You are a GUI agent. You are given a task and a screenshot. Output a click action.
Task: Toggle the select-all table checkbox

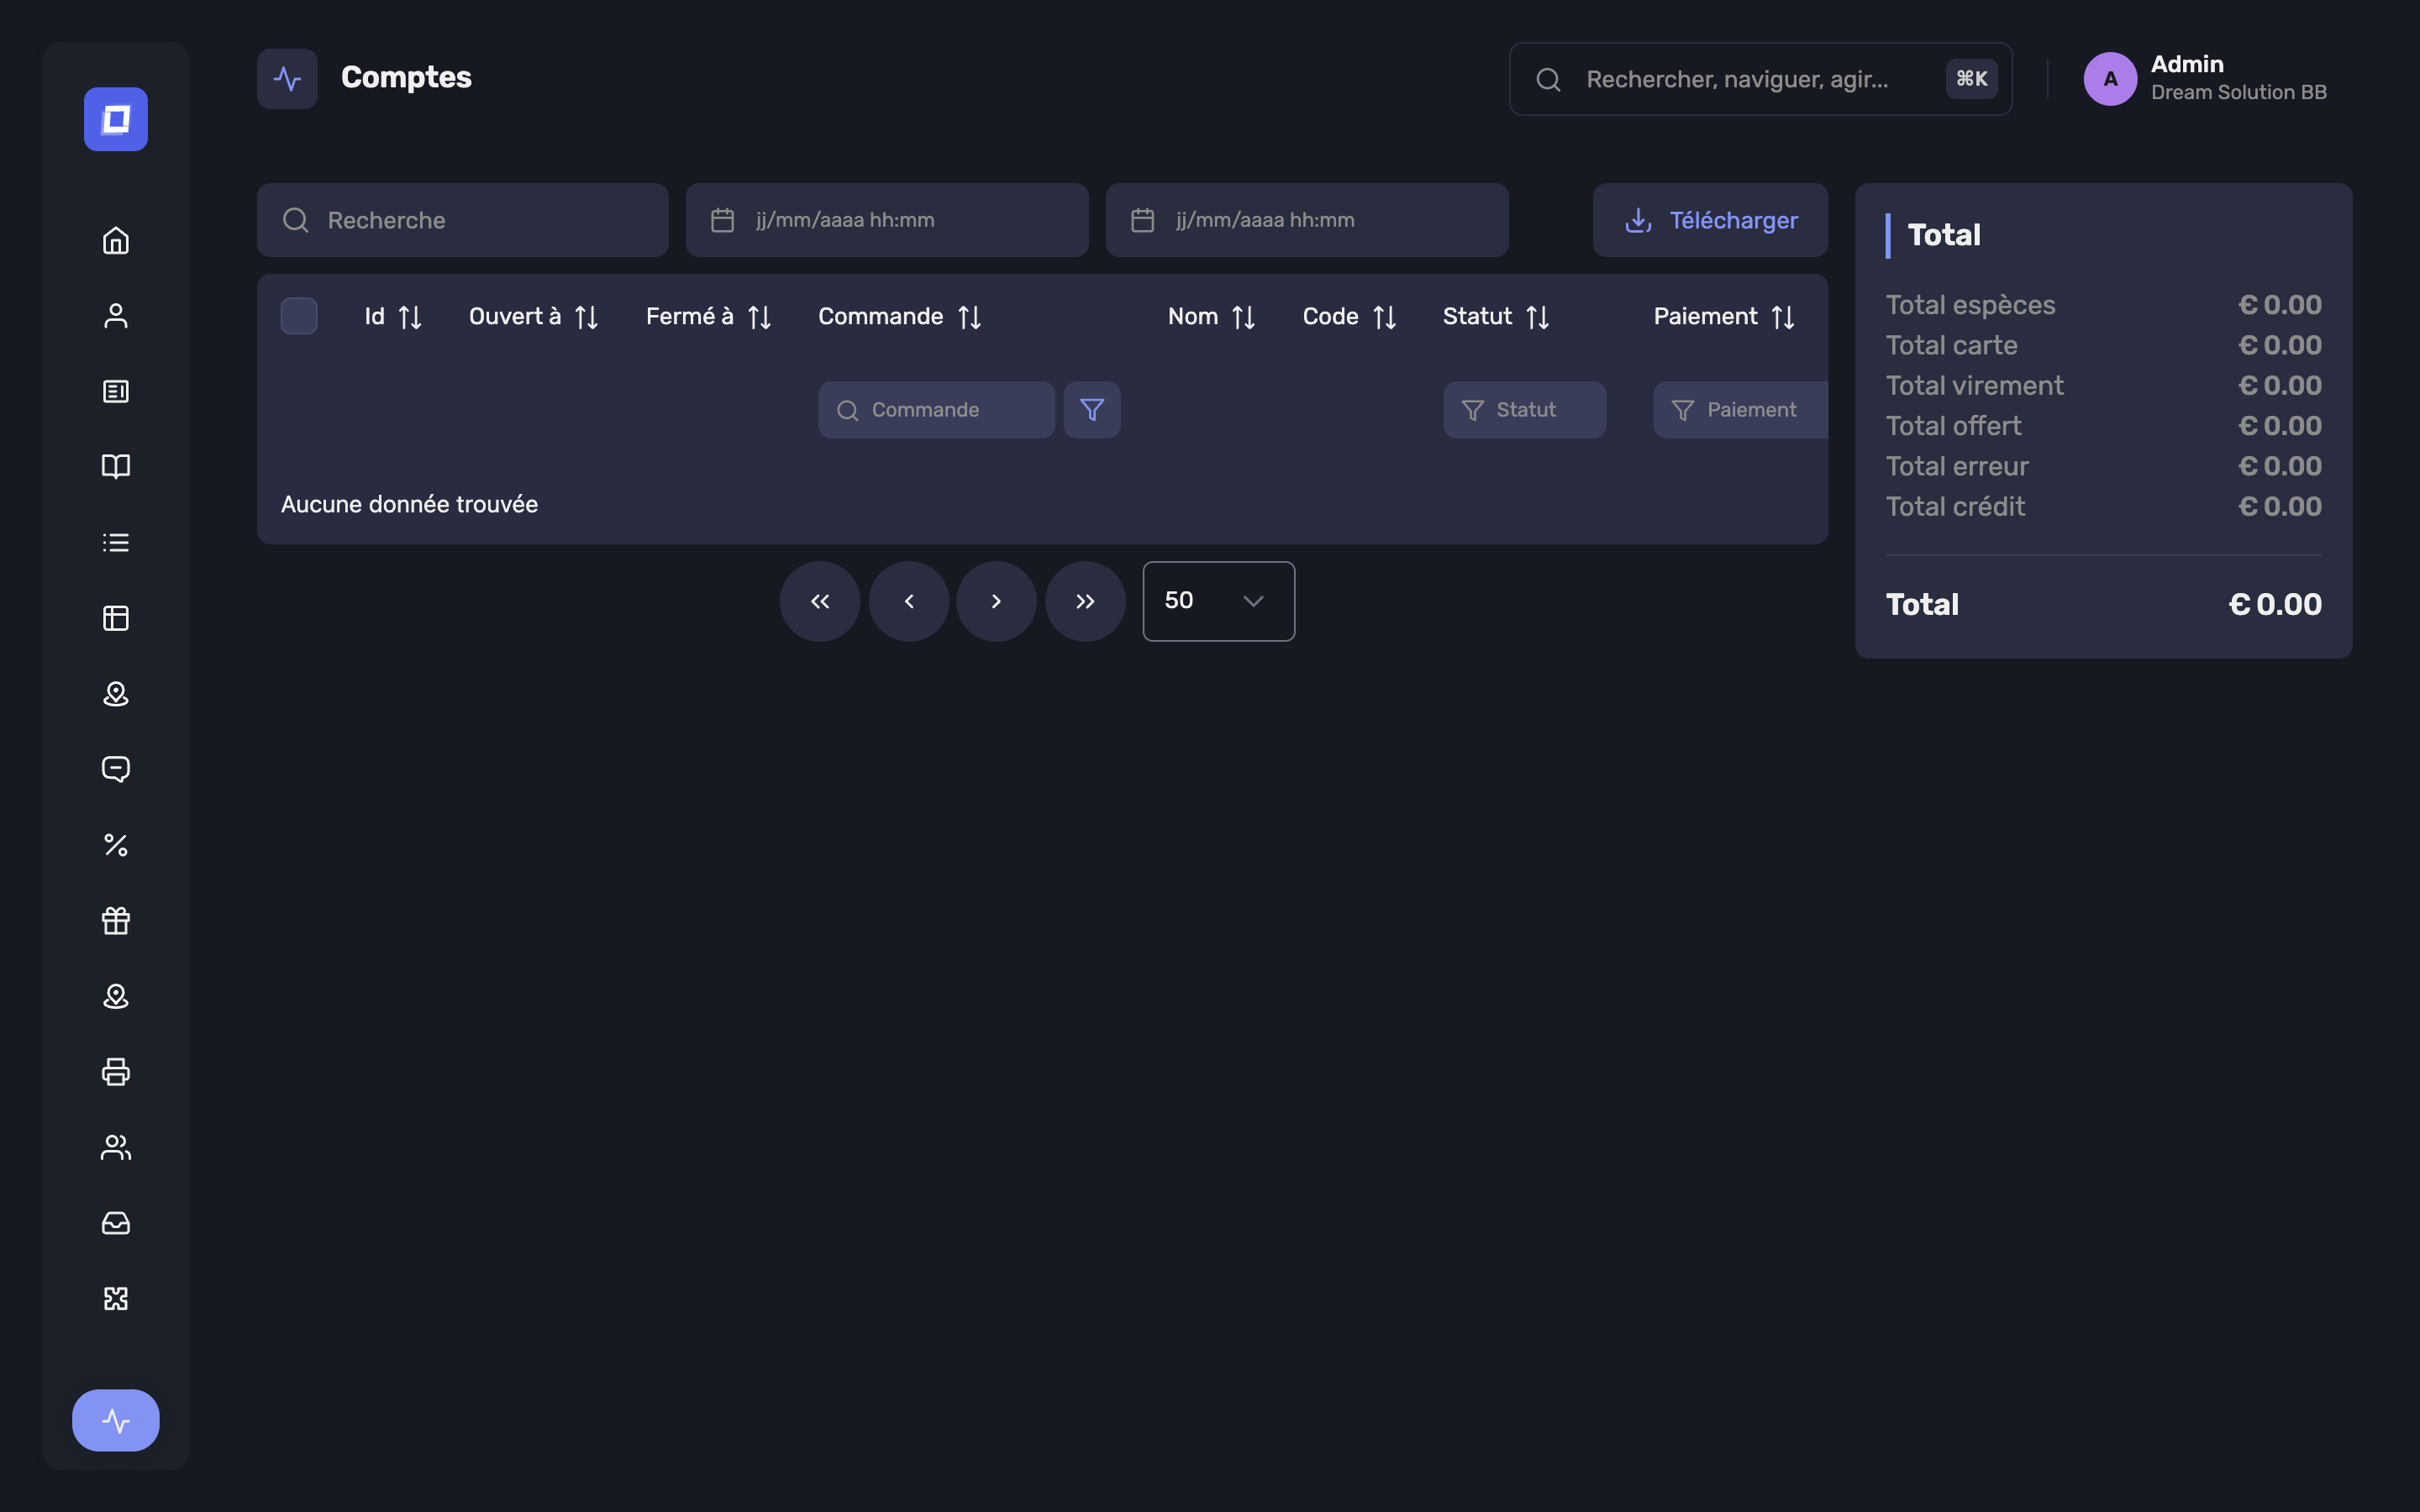[299, 316]
